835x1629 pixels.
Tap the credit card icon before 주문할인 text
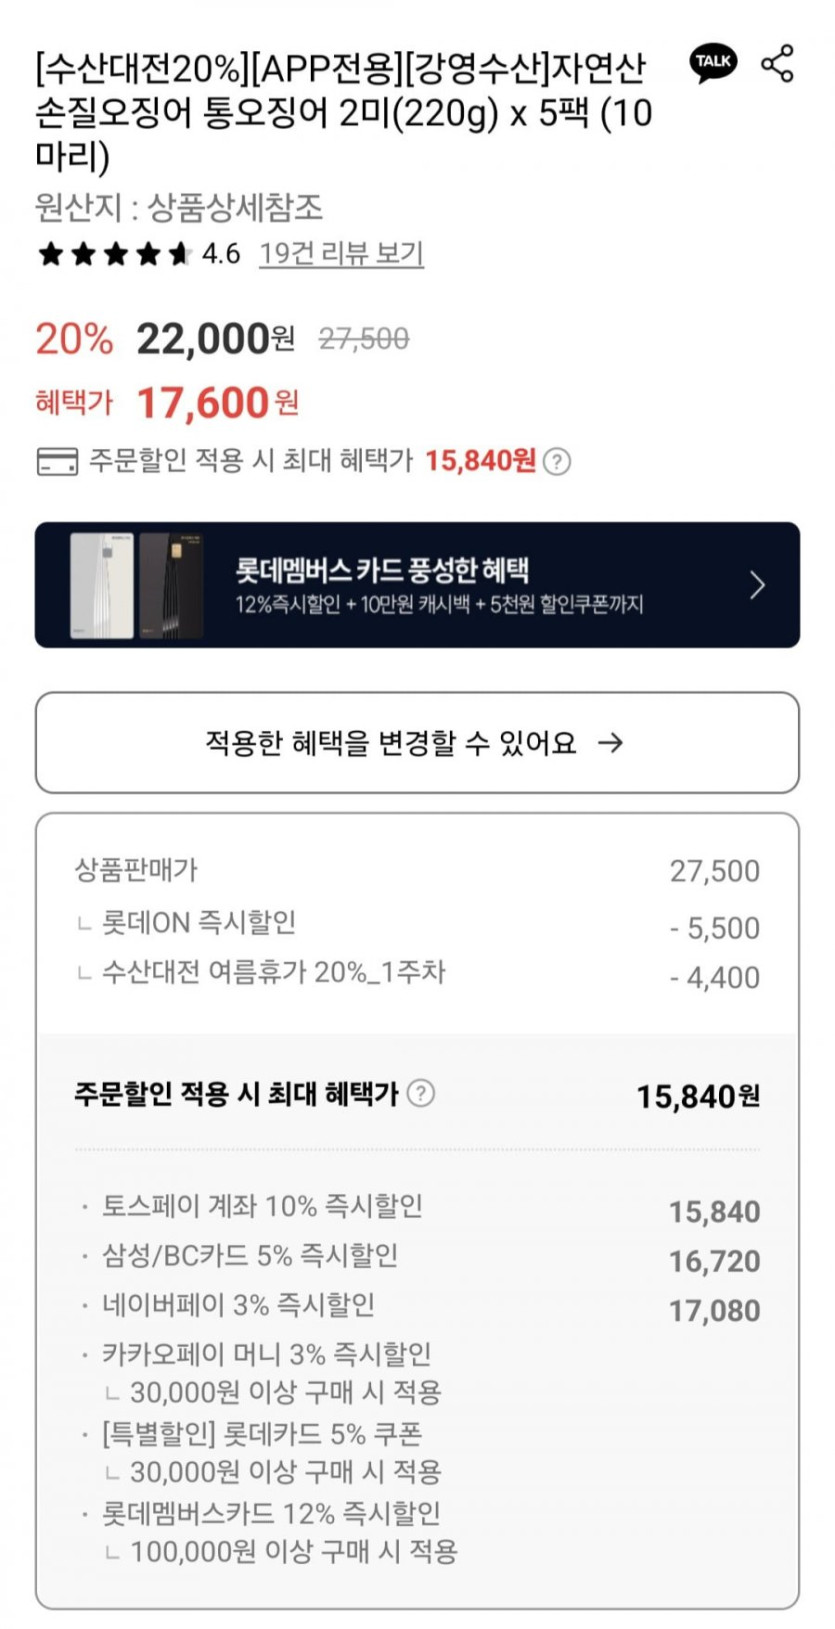click(57, 461)
